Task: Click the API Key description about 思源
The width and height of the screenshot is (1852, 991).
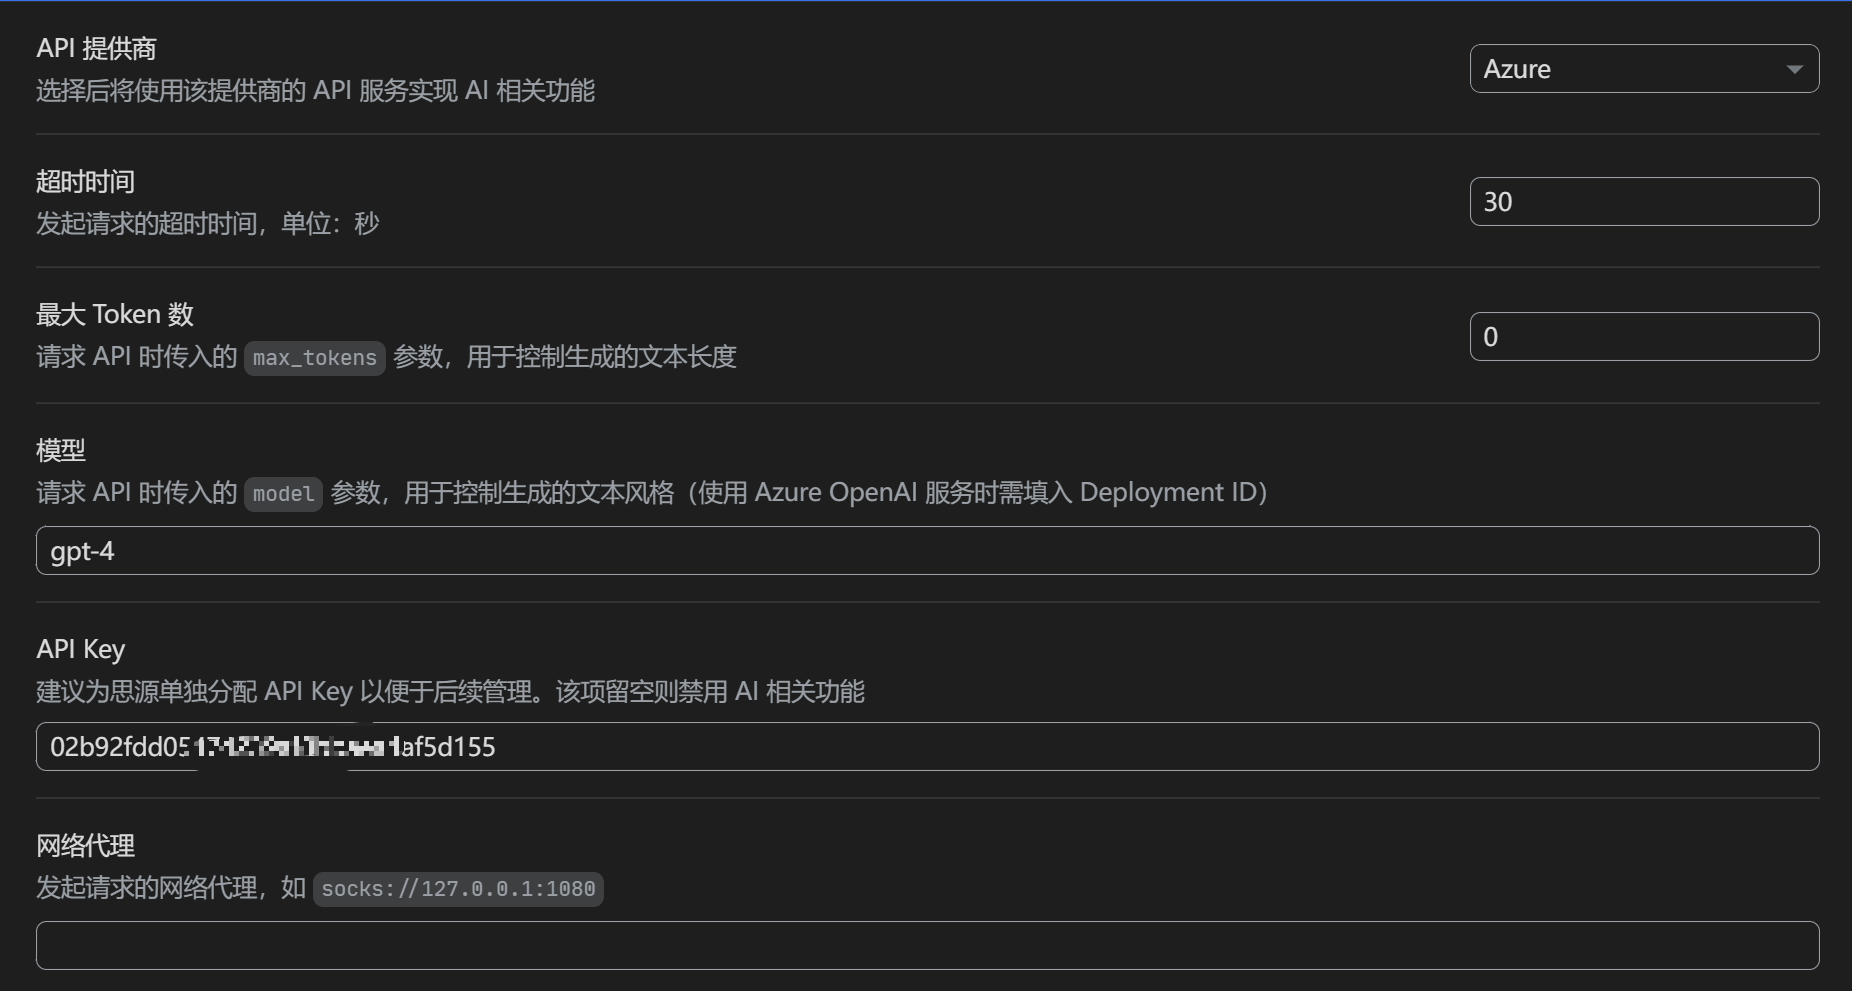Action: point(450,692)
